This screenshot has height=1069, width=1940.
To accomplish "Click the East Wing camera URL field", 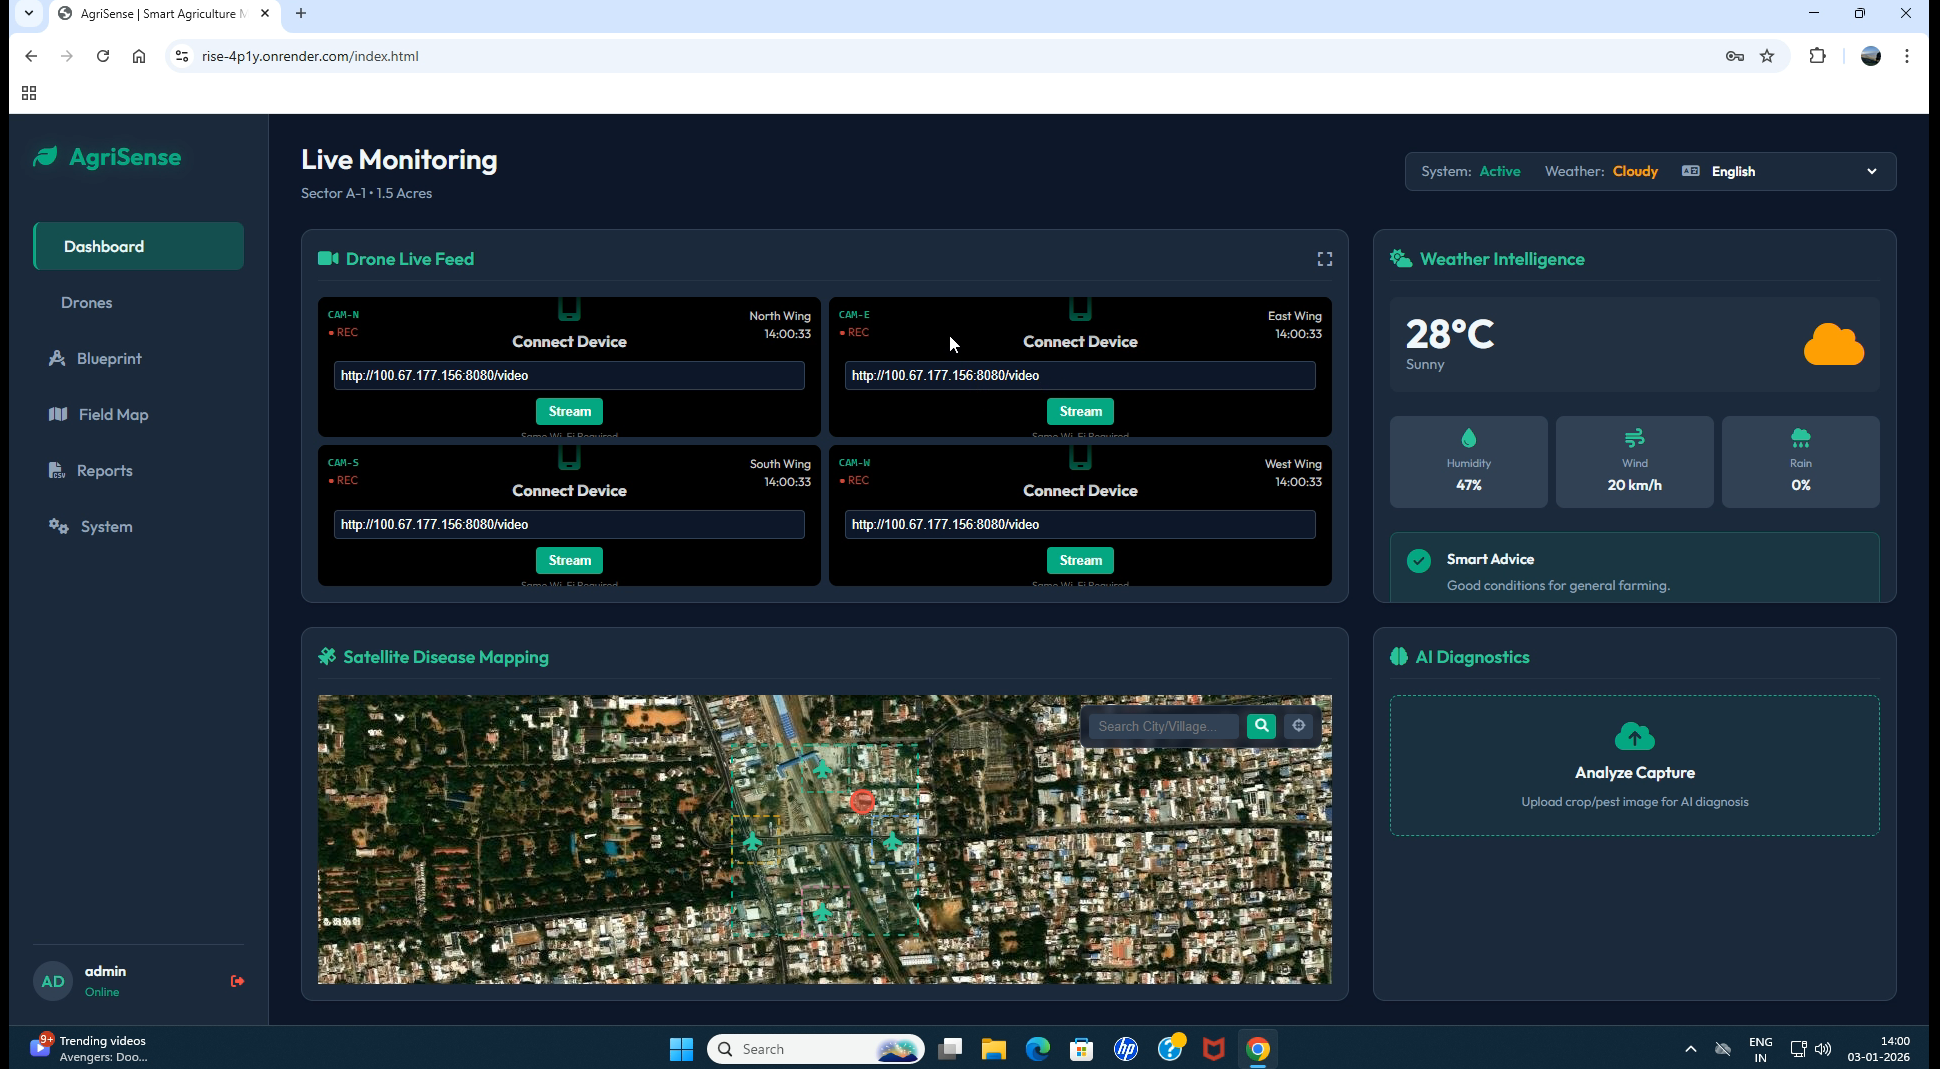I will (x=1080, y=375).
